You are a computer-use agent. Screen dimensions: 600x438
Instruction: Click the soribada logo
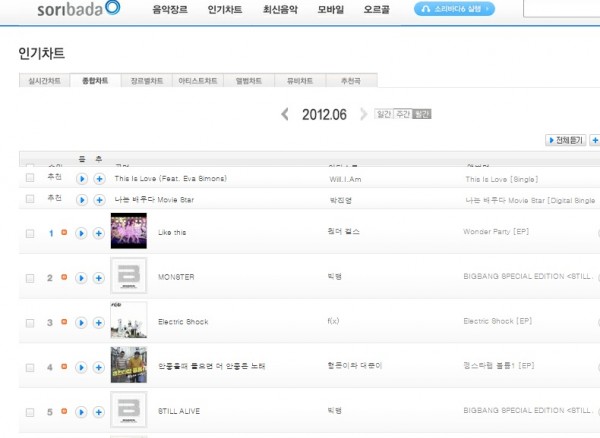[x=78, y=8]
